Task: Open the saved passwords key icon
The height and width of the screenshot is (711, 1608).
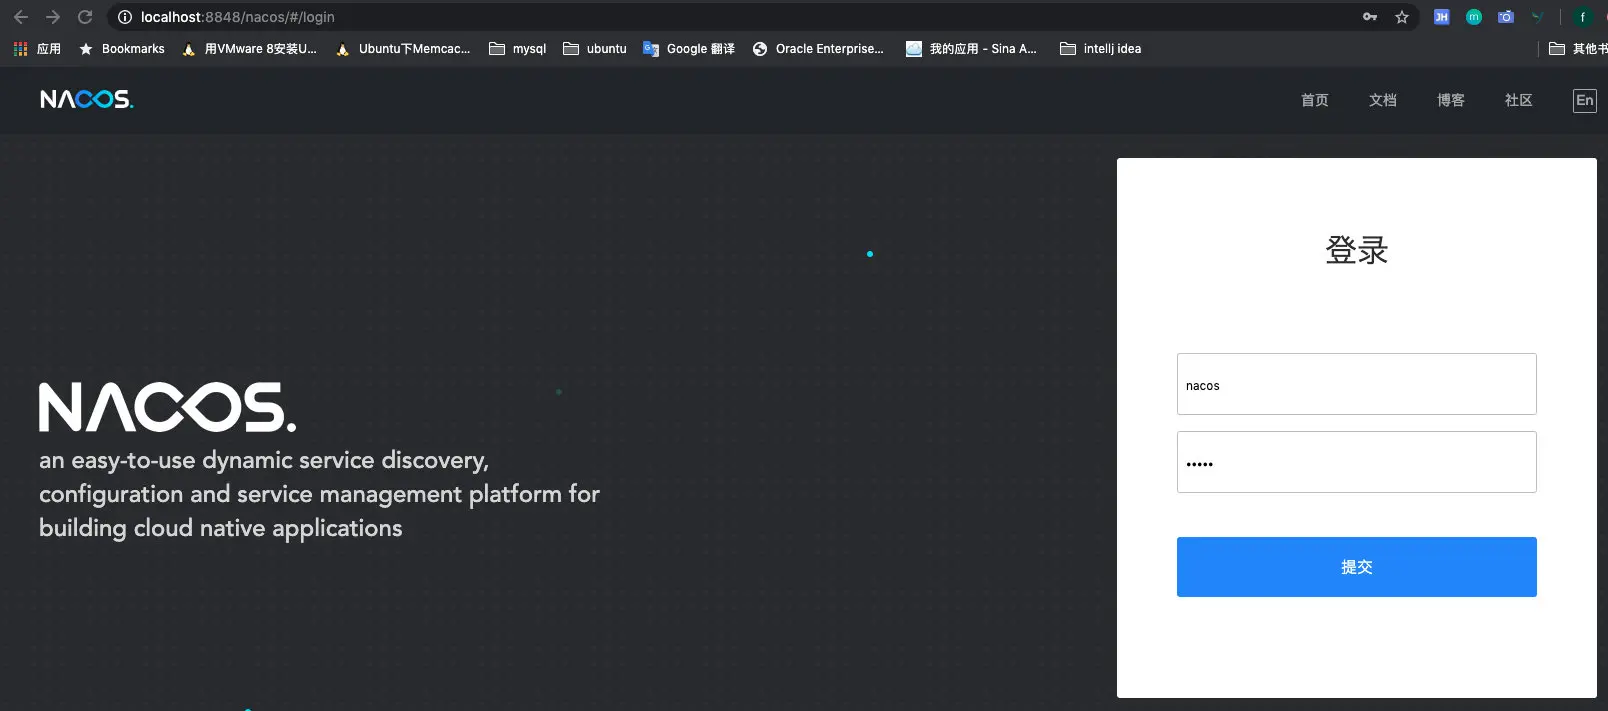Action: [1370, 17]
